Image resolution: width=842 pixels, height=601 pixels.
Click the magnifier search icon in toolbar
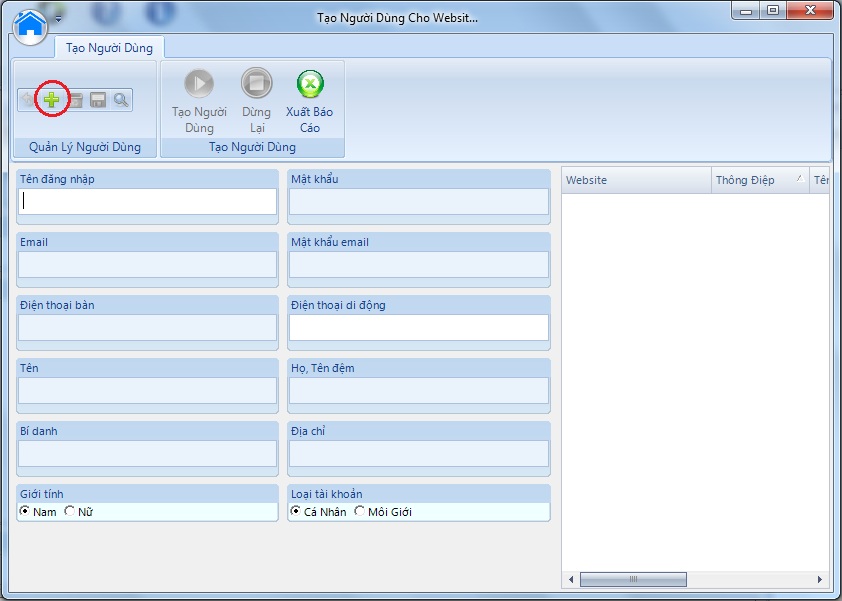point(121,99)
